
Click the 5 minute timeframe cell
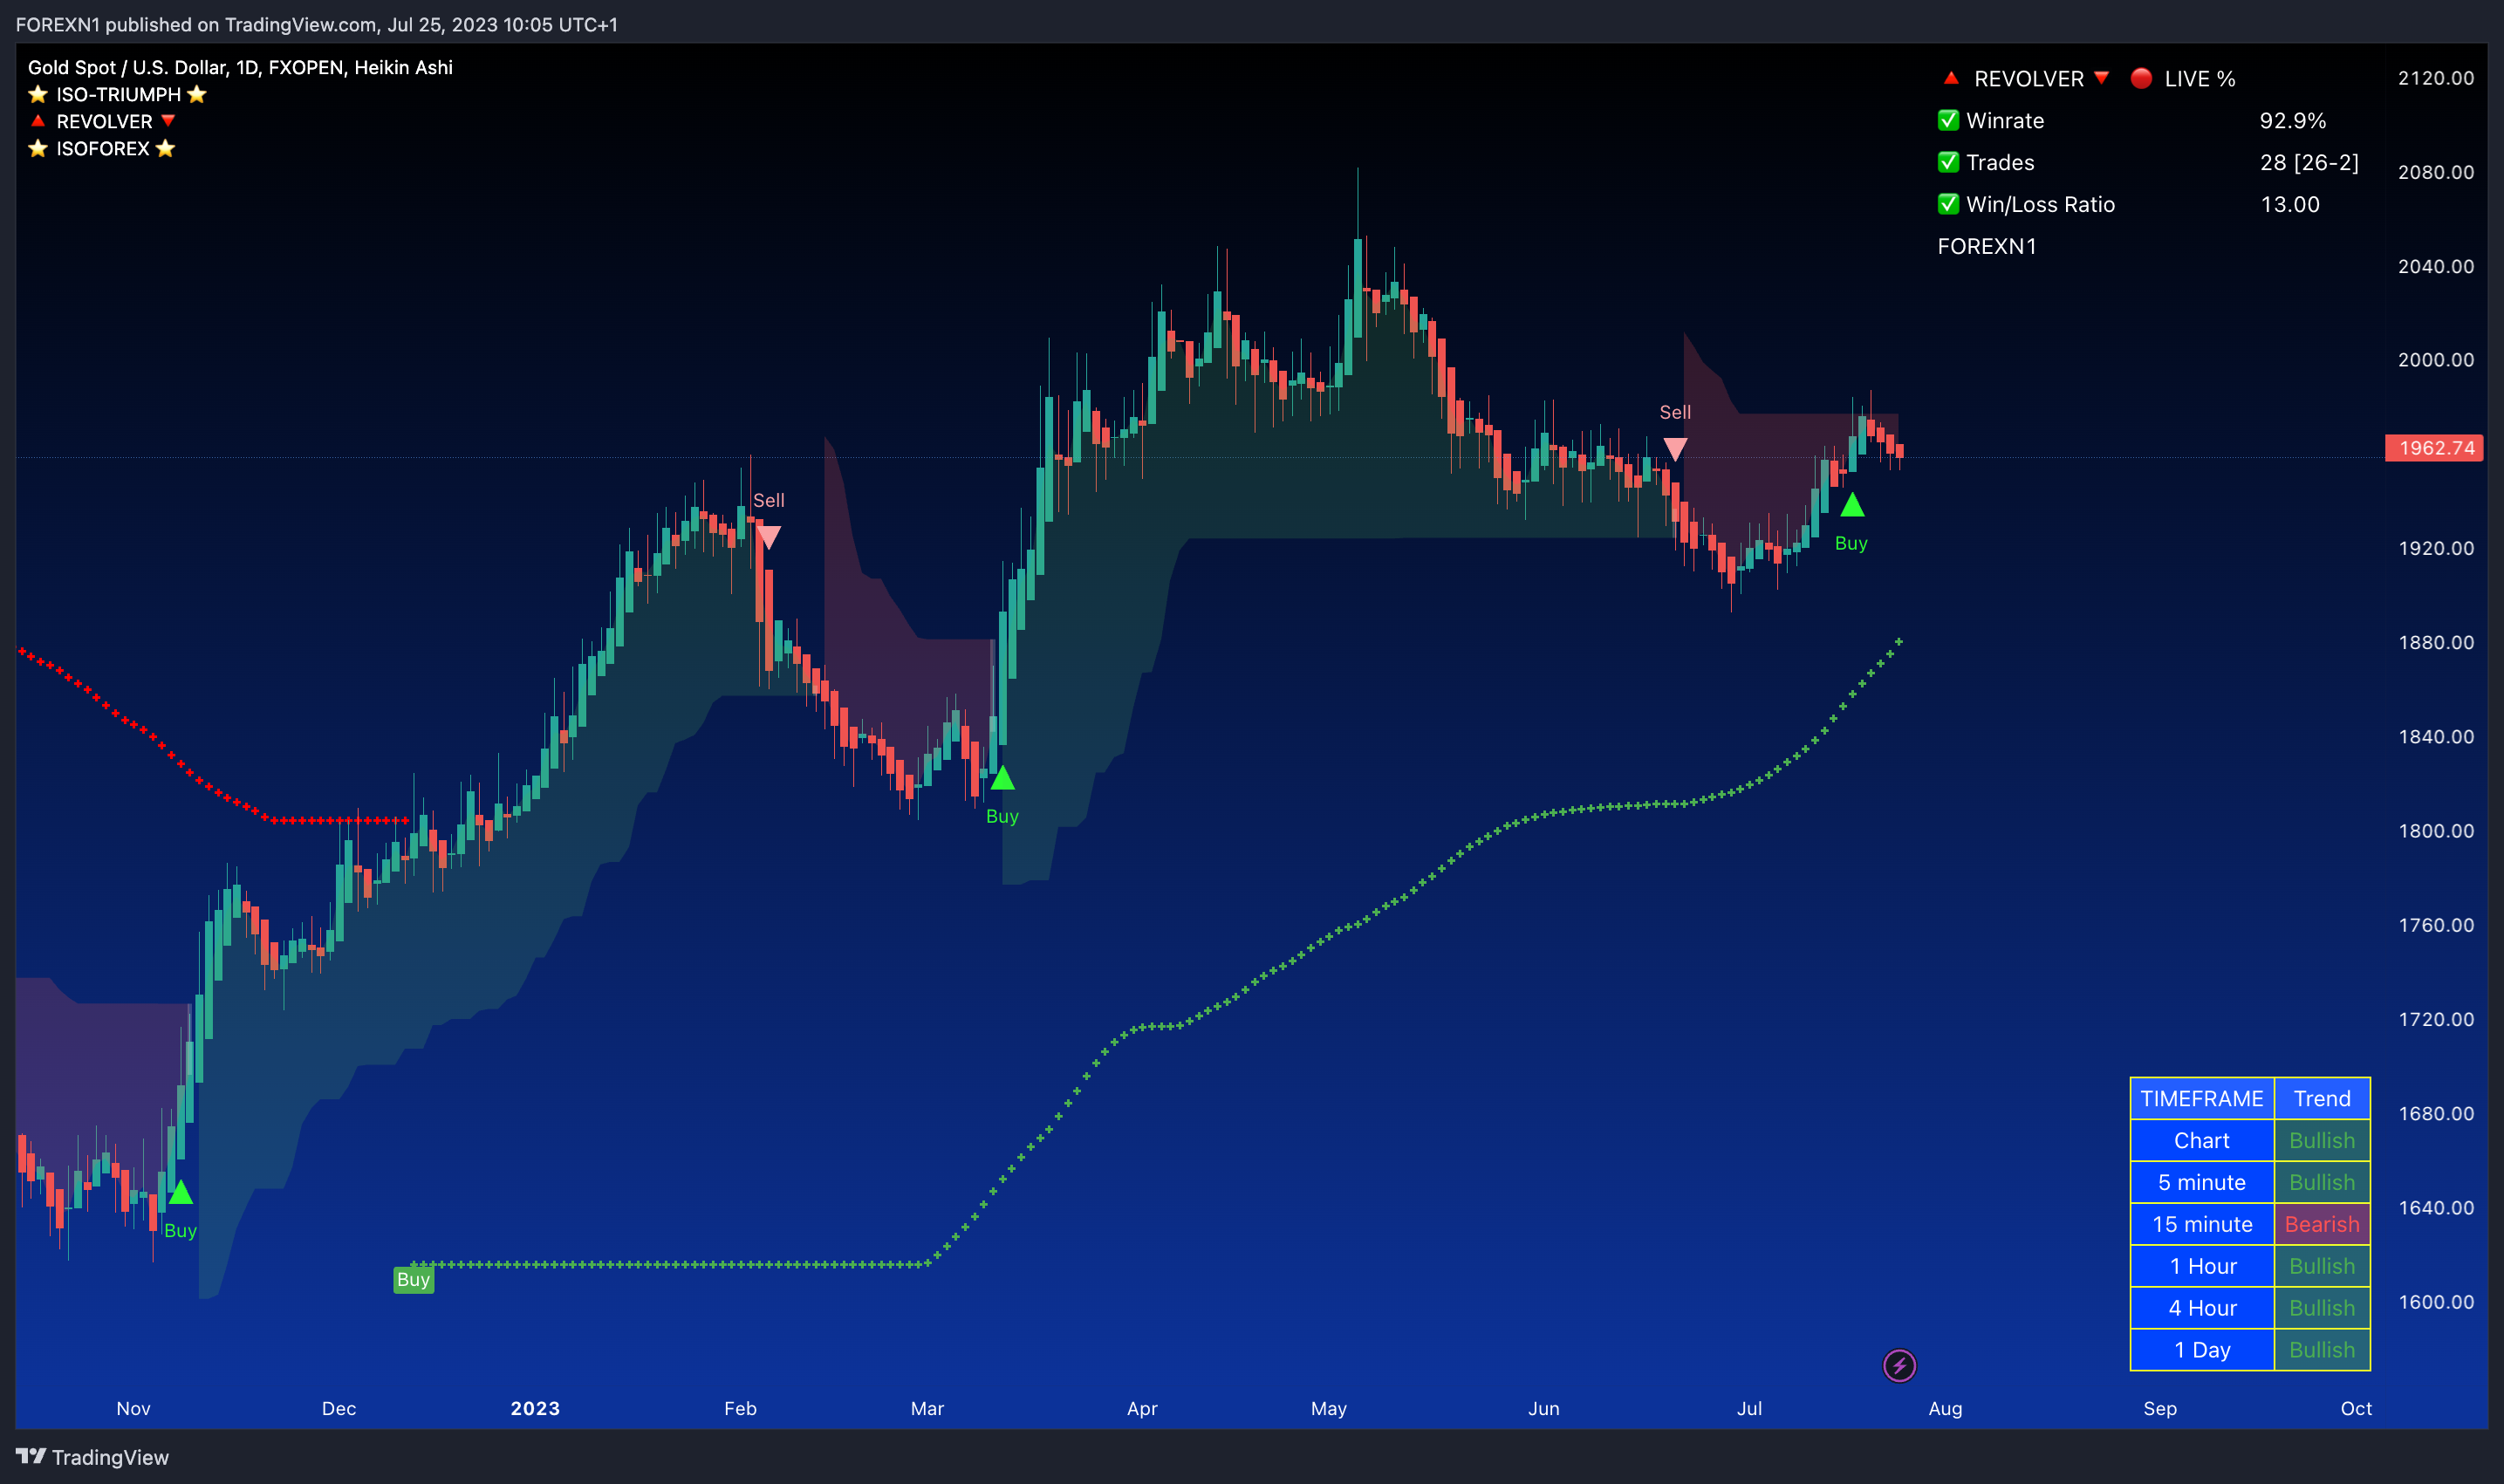[x=2202, y=1182]
